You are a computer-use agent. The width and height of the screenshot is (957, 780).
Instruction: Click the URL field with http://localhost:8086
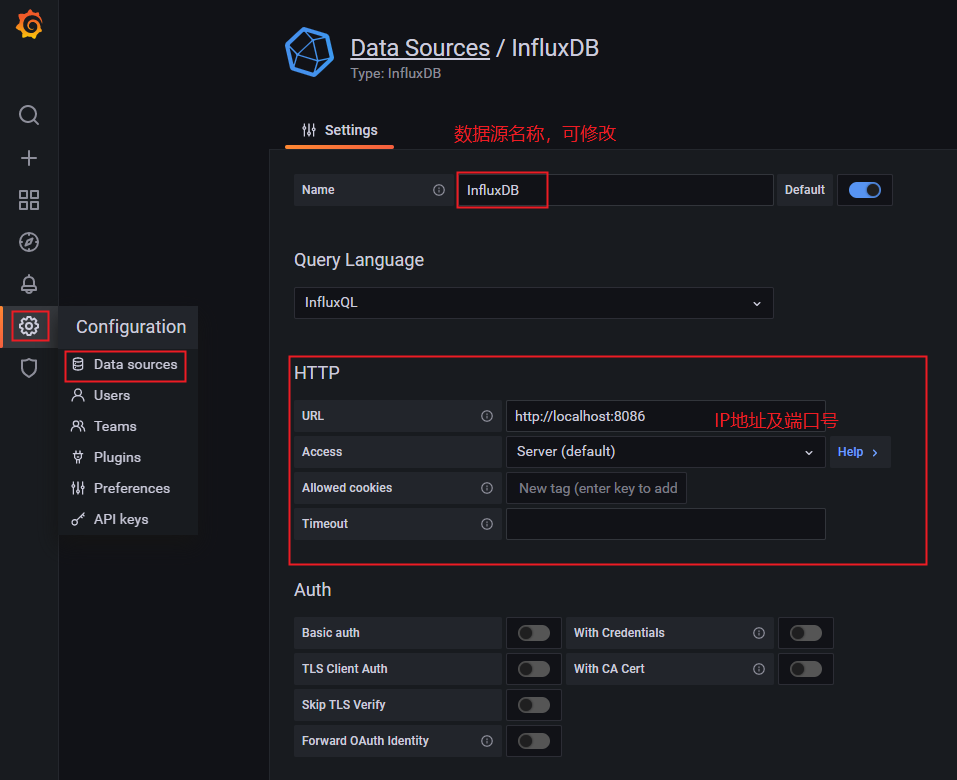click(x=665, y=416)
